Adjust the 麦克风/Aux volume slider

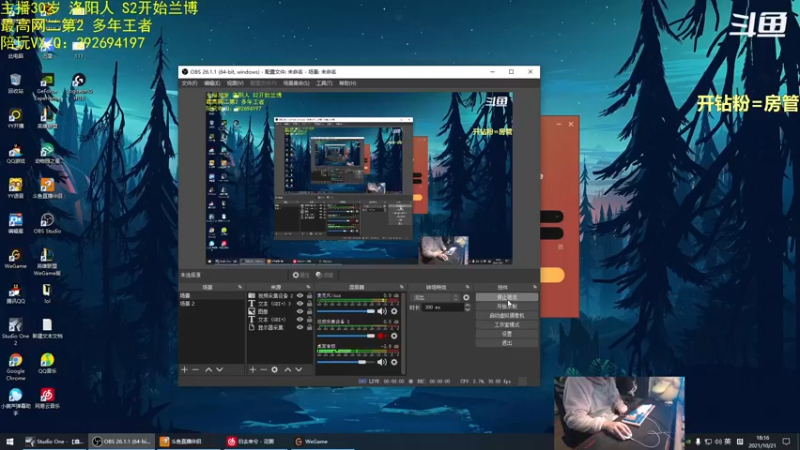click(346, 311)
